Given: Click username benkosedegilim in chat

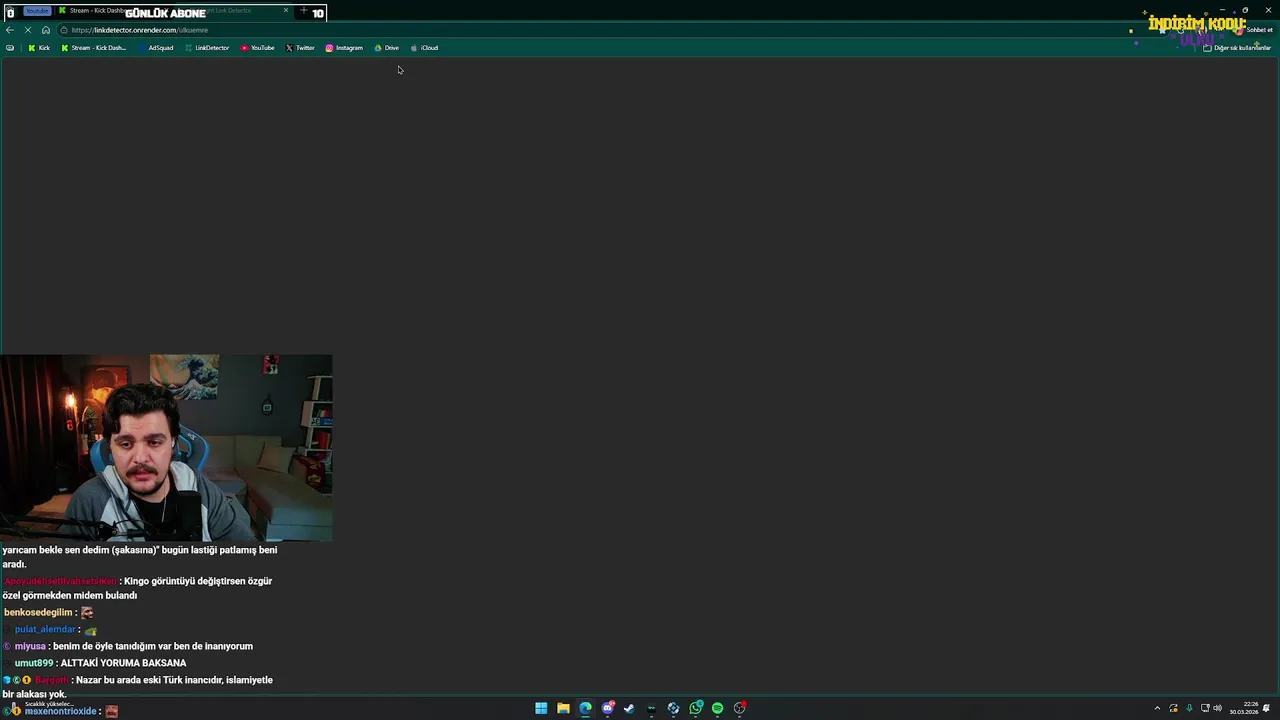Looking at the screenshot, I should click(x=38, y=612).
